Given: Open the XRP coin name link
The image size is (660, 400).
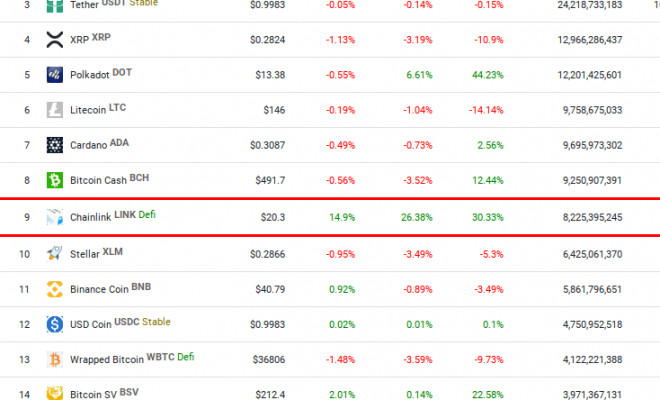Looking at the screenshot, I should (79, 40).
